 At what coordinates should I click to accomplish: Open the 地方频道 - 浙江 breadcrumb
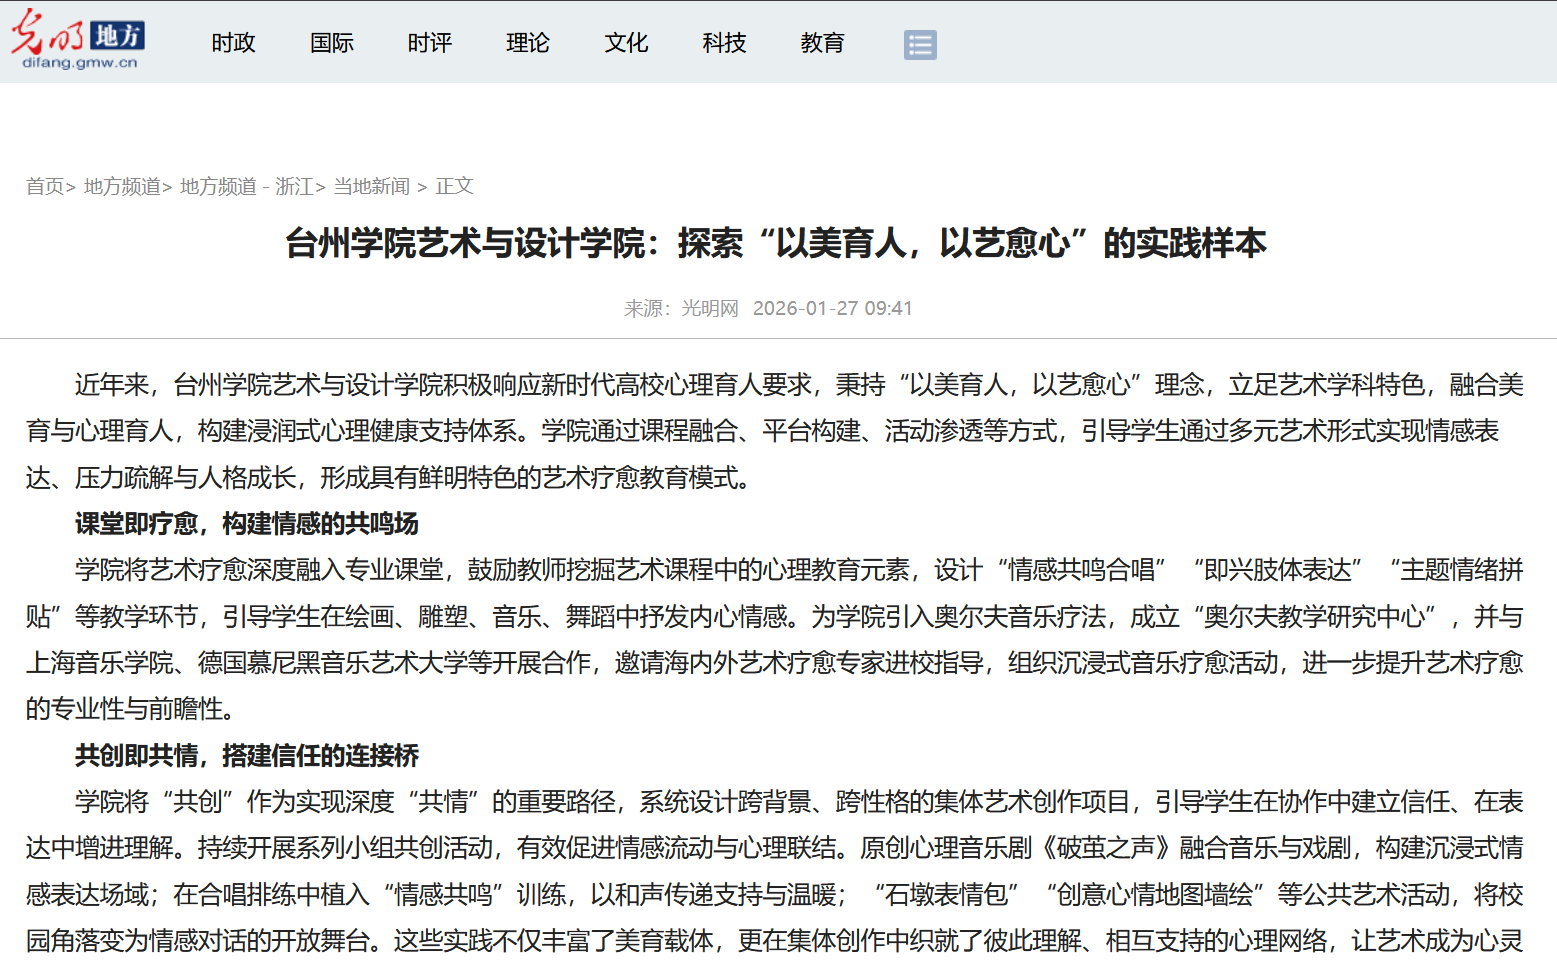(x=246, y=187)
